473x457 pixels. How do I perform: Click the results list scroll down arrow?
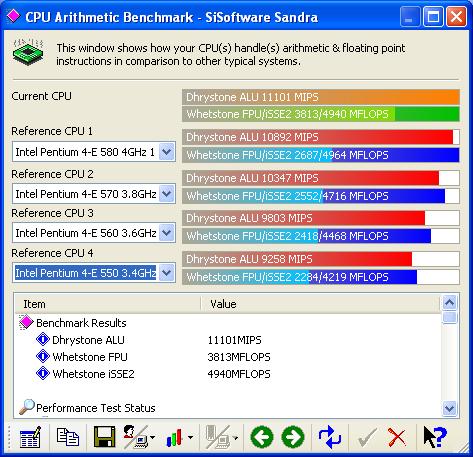[450, 408]
